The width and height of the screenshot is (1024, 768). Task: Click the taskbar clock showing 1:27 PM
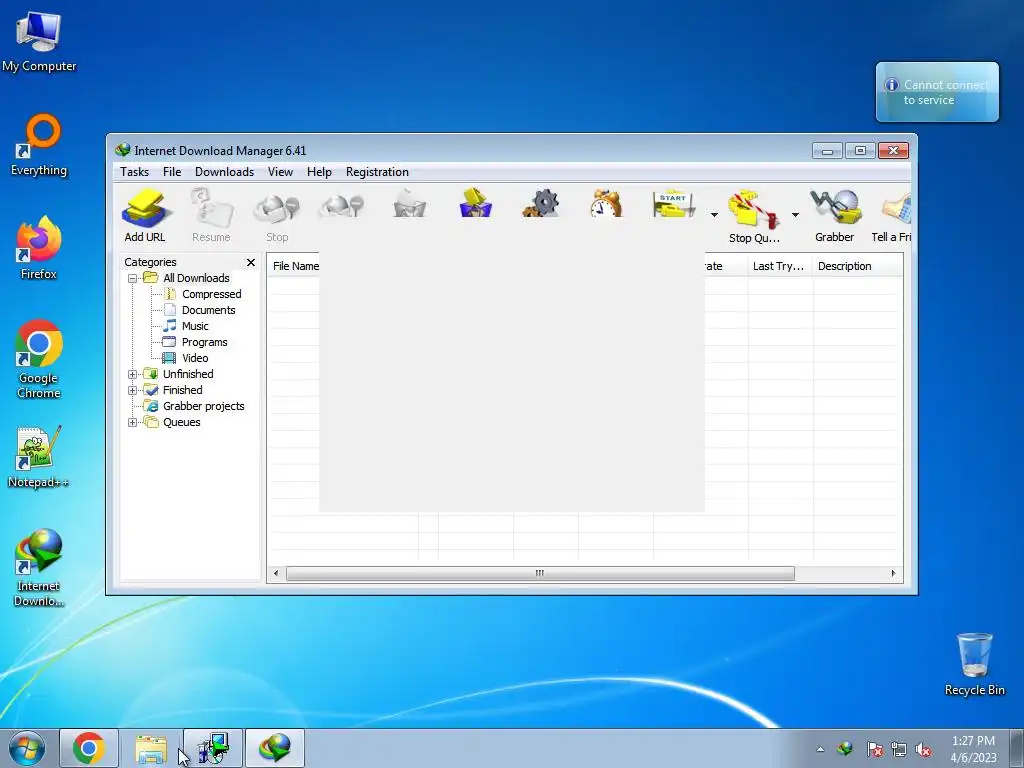pos(973,749)
